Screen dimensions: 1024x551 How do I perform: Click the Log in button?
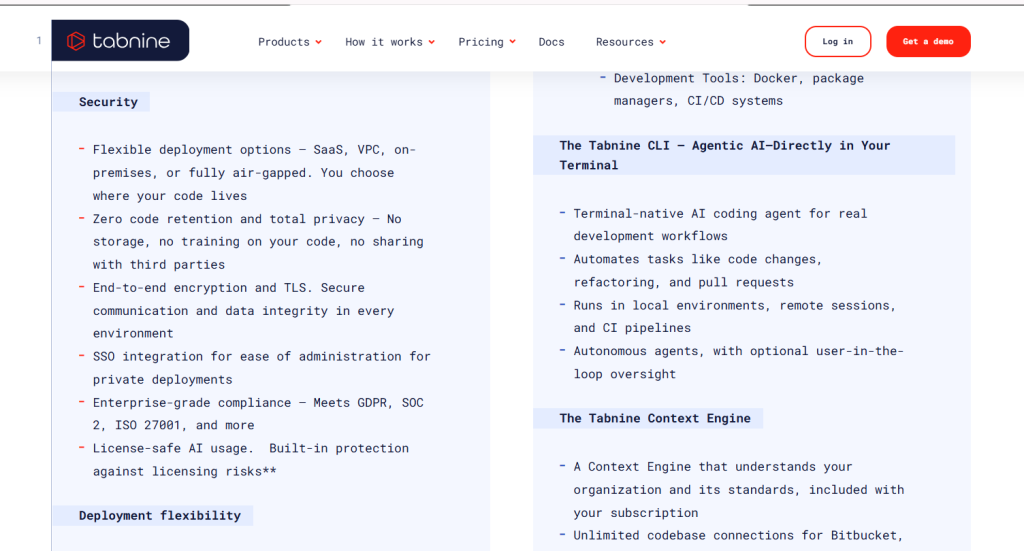pyautogui.click(x=838, y=41)
